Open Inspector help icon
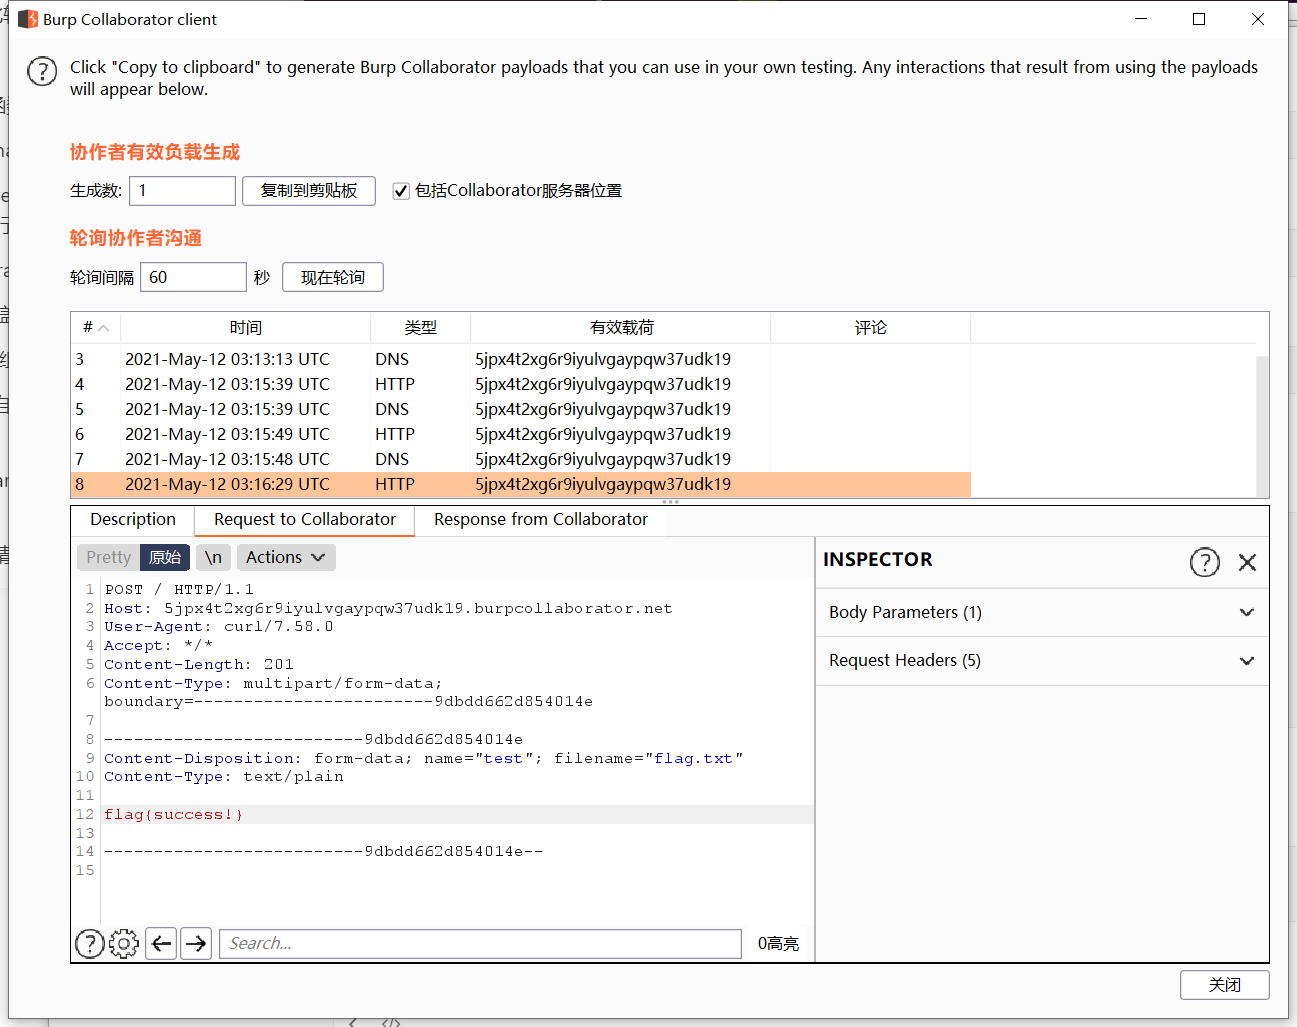 click(x=1204, y=562)
